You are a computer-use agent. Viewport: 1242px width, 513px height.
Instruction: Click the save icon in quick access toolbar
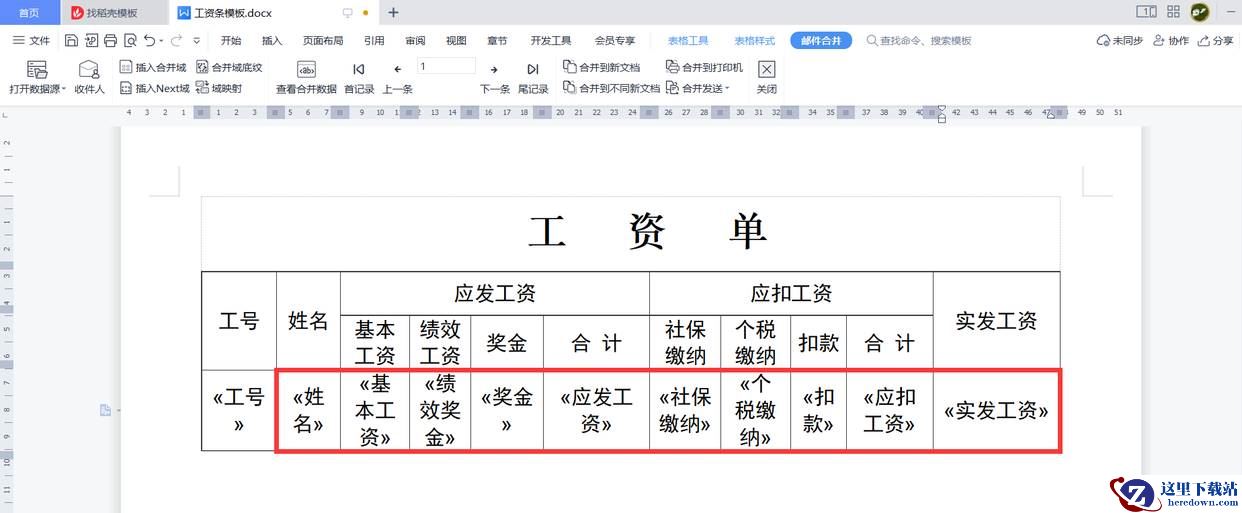[71, 41]
